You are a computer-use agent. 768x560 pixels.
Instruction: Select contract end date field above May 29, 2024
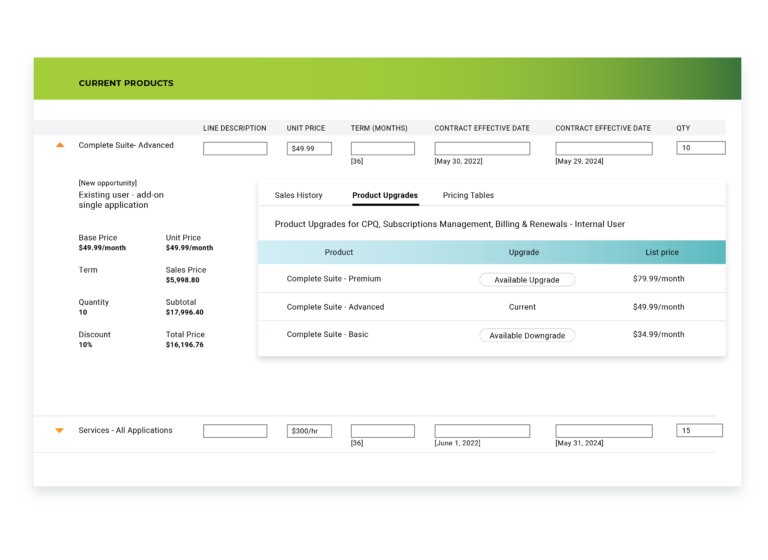[x=603, y=148]
